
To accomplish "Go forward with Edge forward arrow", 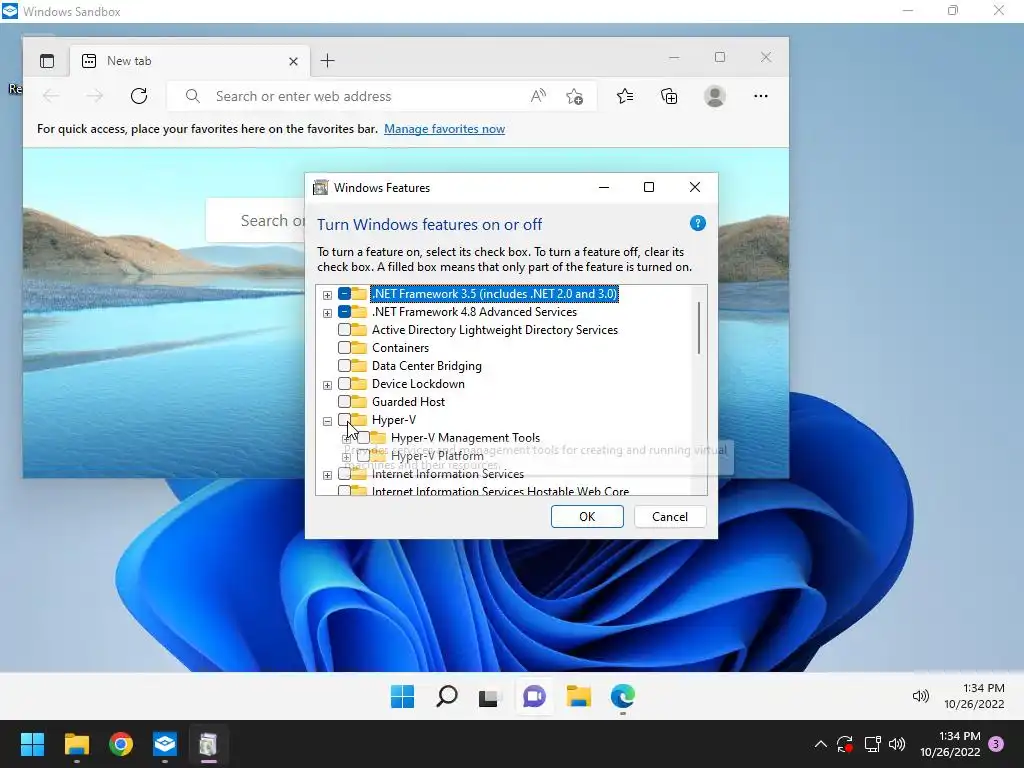I will click(x=95, y=97).
